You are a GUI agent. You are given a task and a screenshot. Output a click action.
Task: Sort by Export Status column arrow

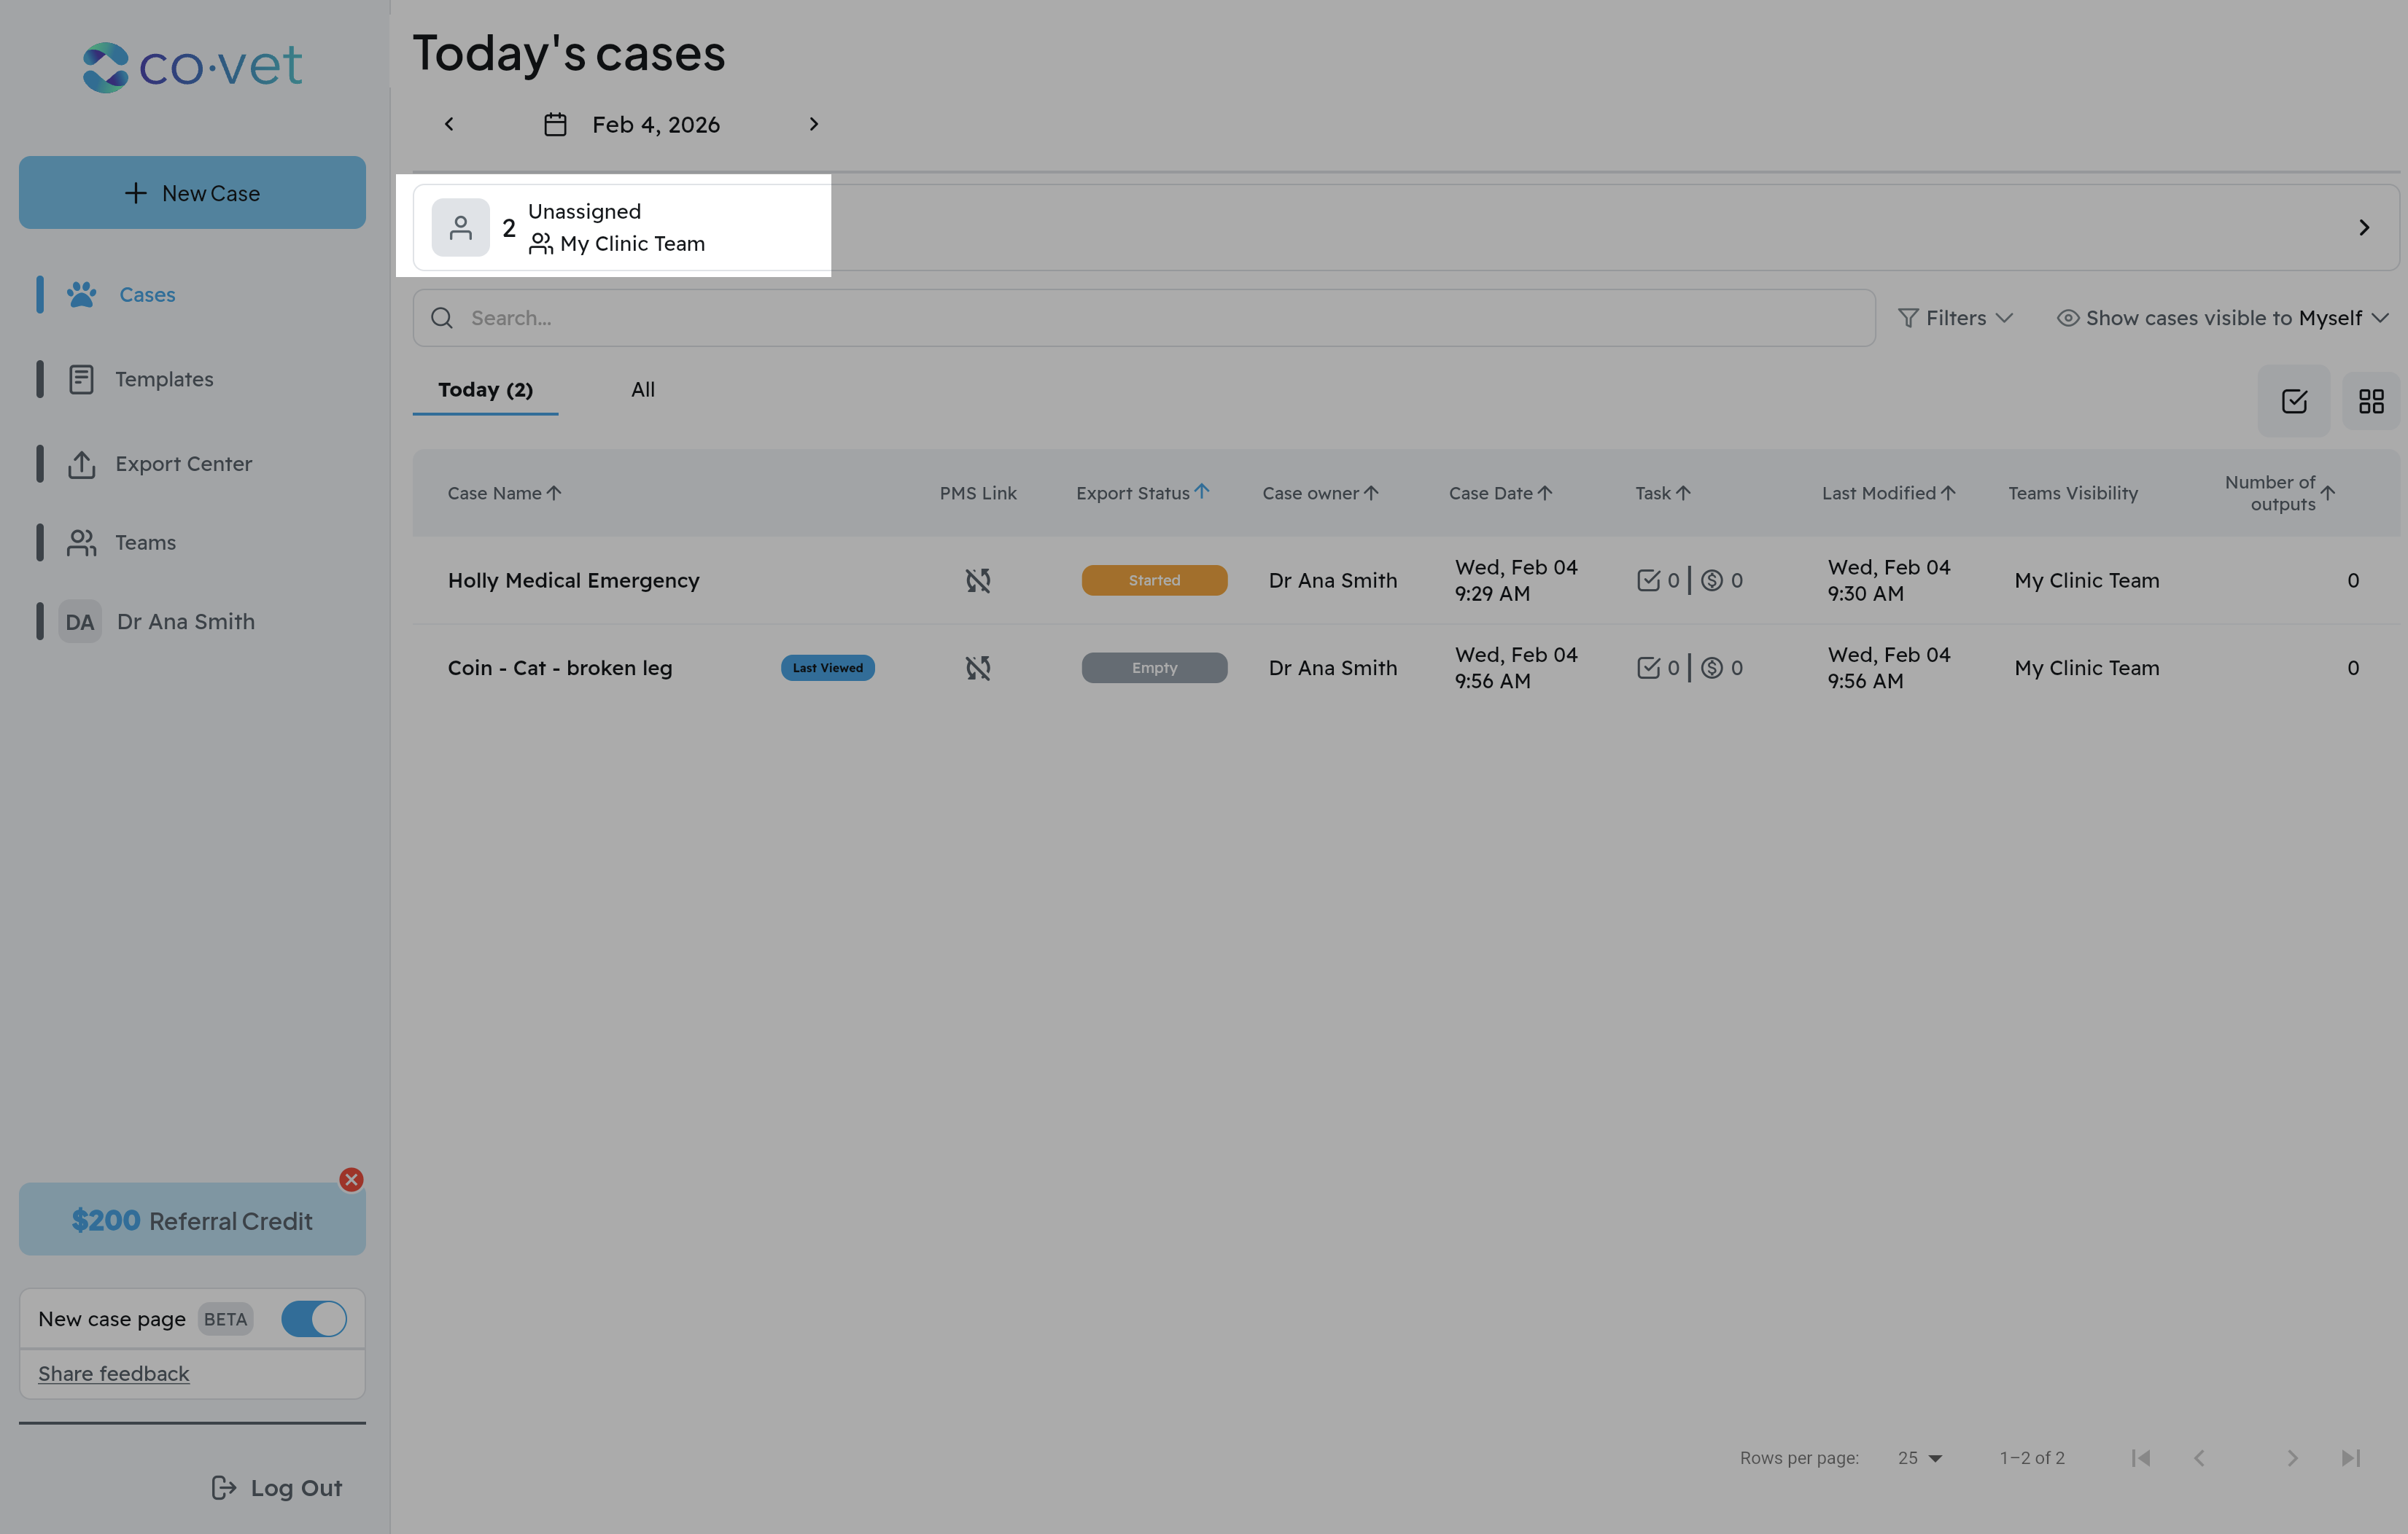[1202, 492]
